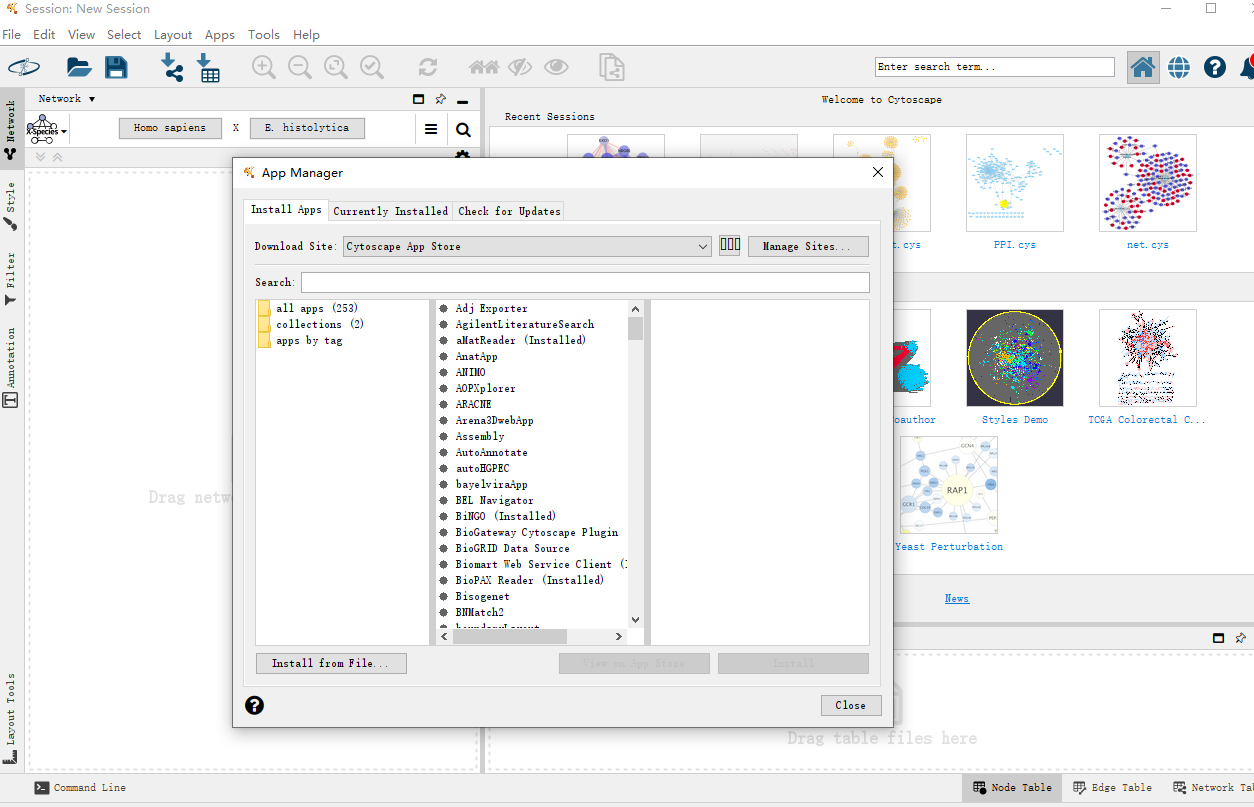
Task: Open the Network panel gear settings
Action: [x=462, y=156]
